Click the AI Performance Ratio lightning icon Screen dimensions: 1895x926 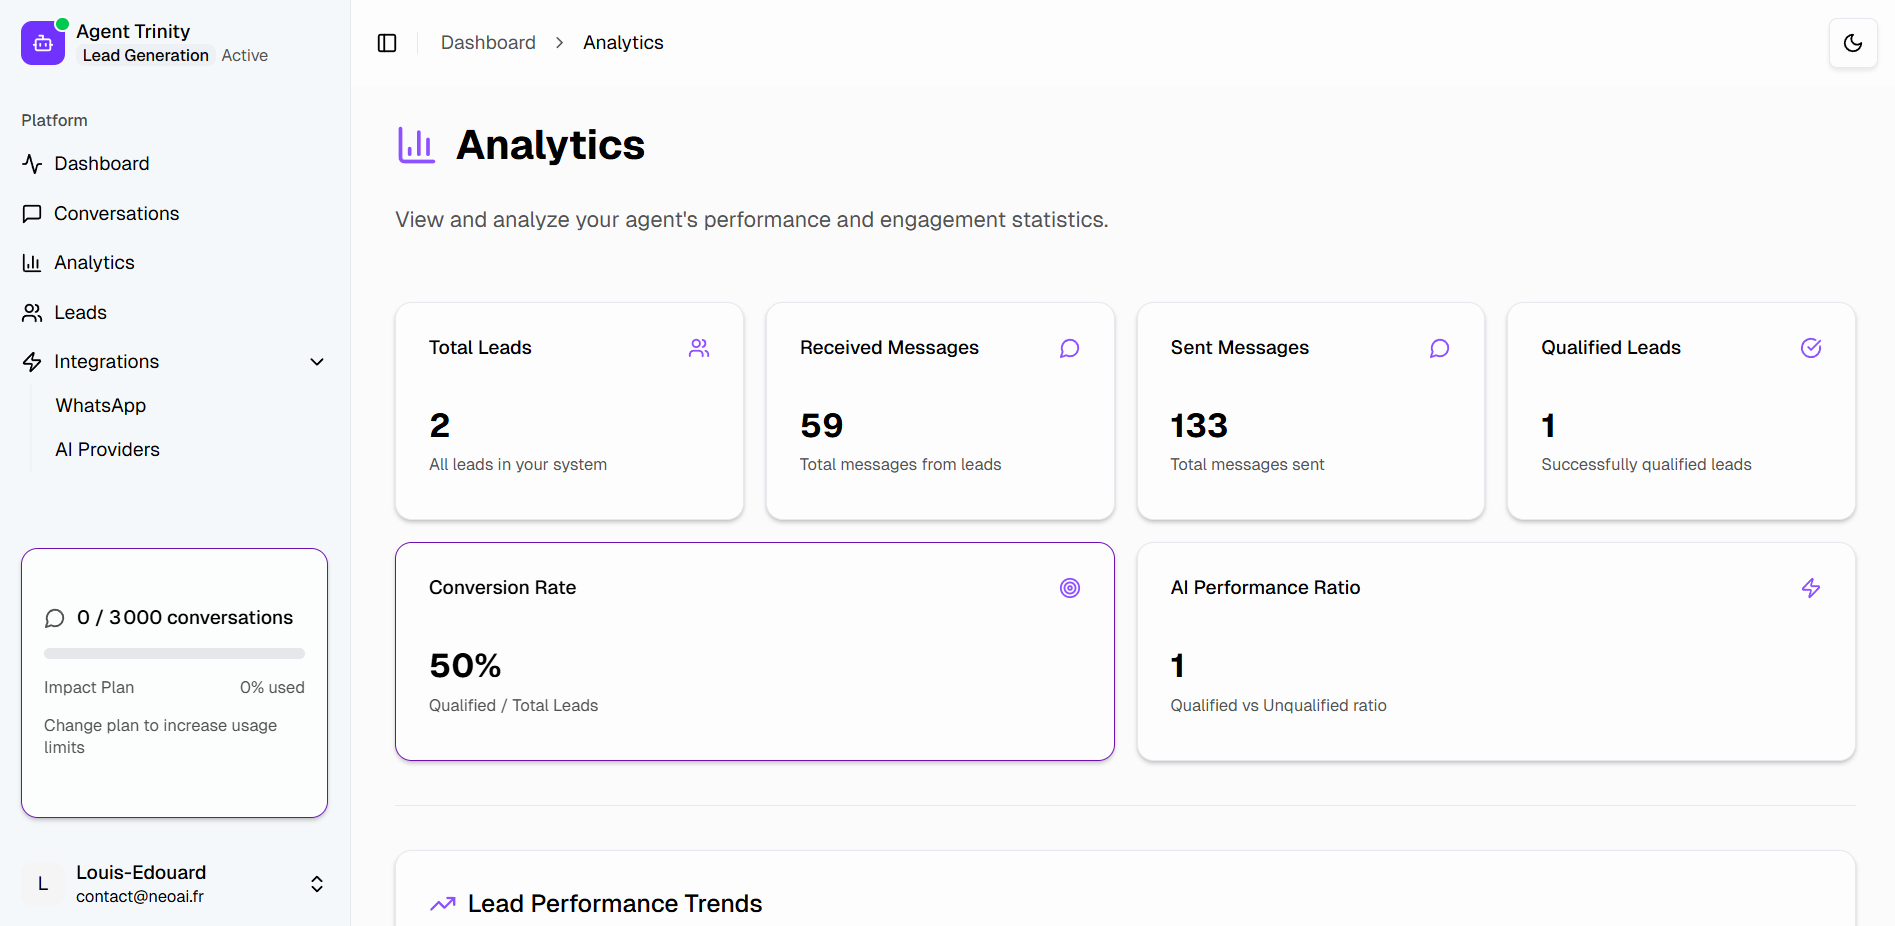pos(1810,588)
